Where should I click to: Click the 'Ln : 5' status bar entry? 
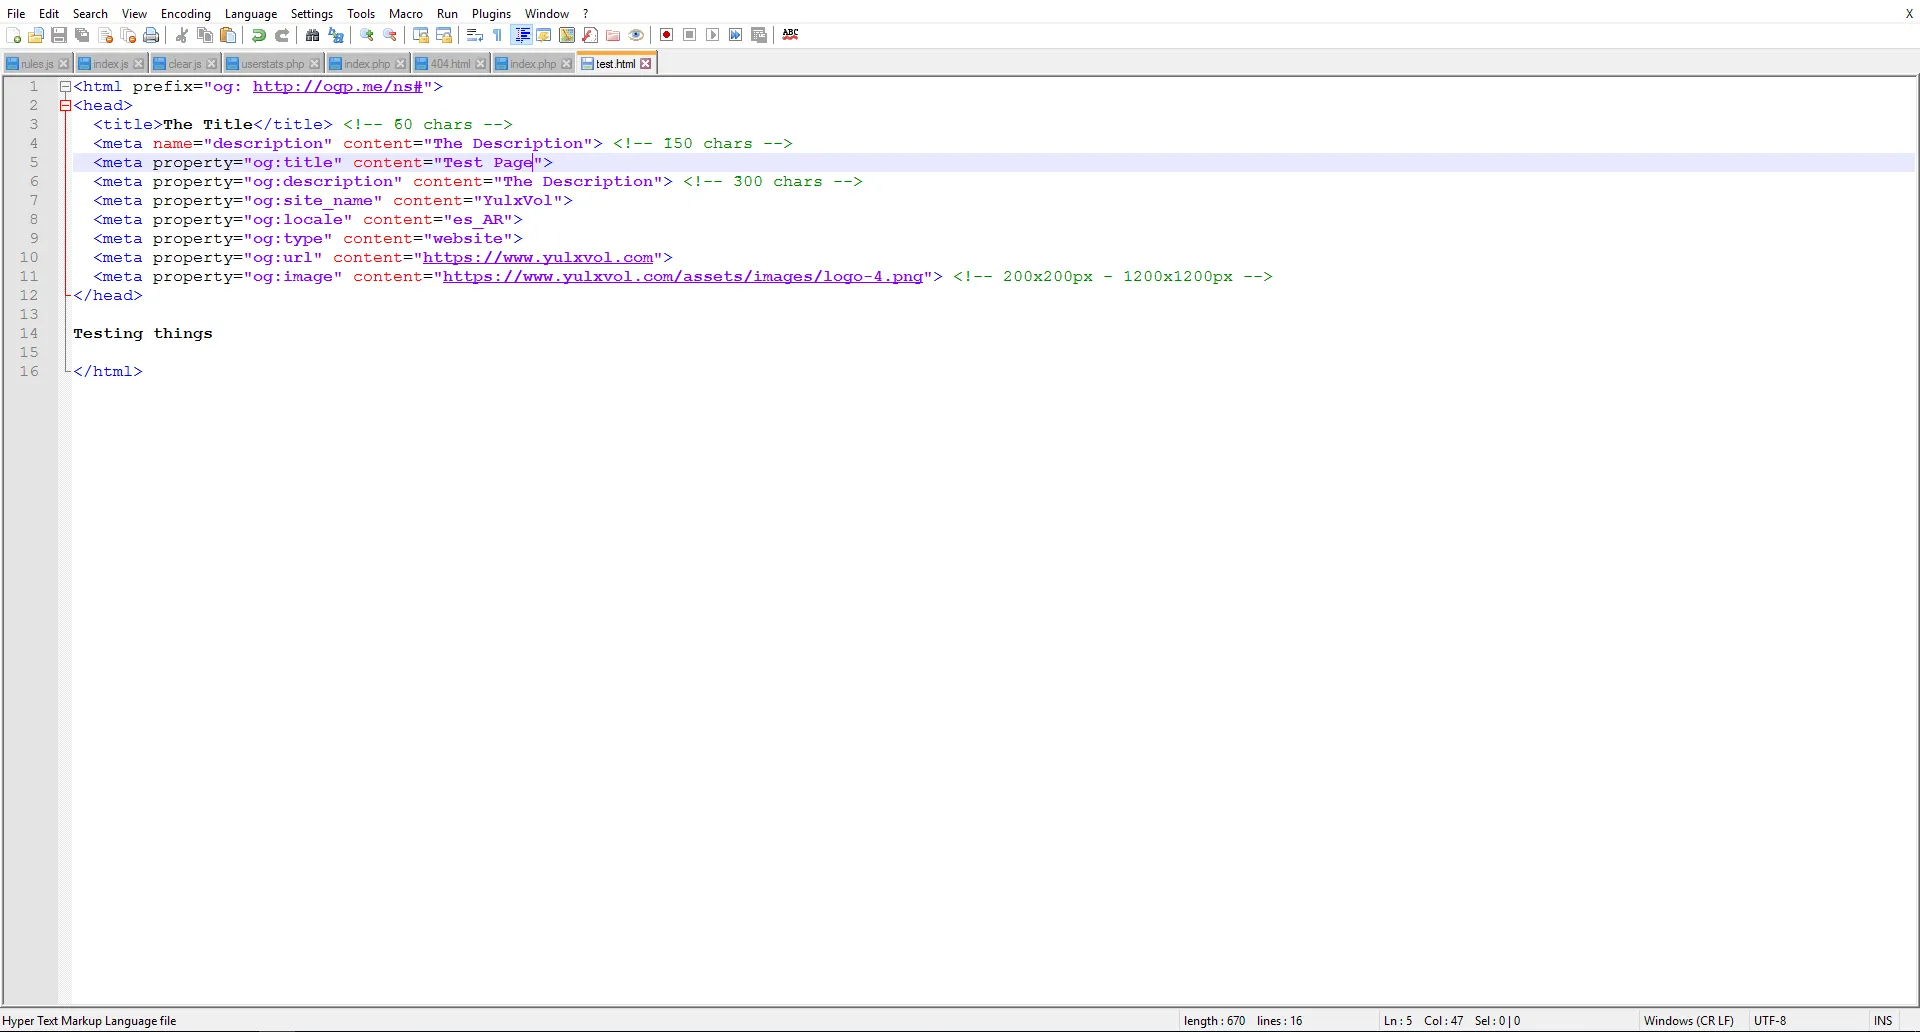(x=1398, y=1021)
